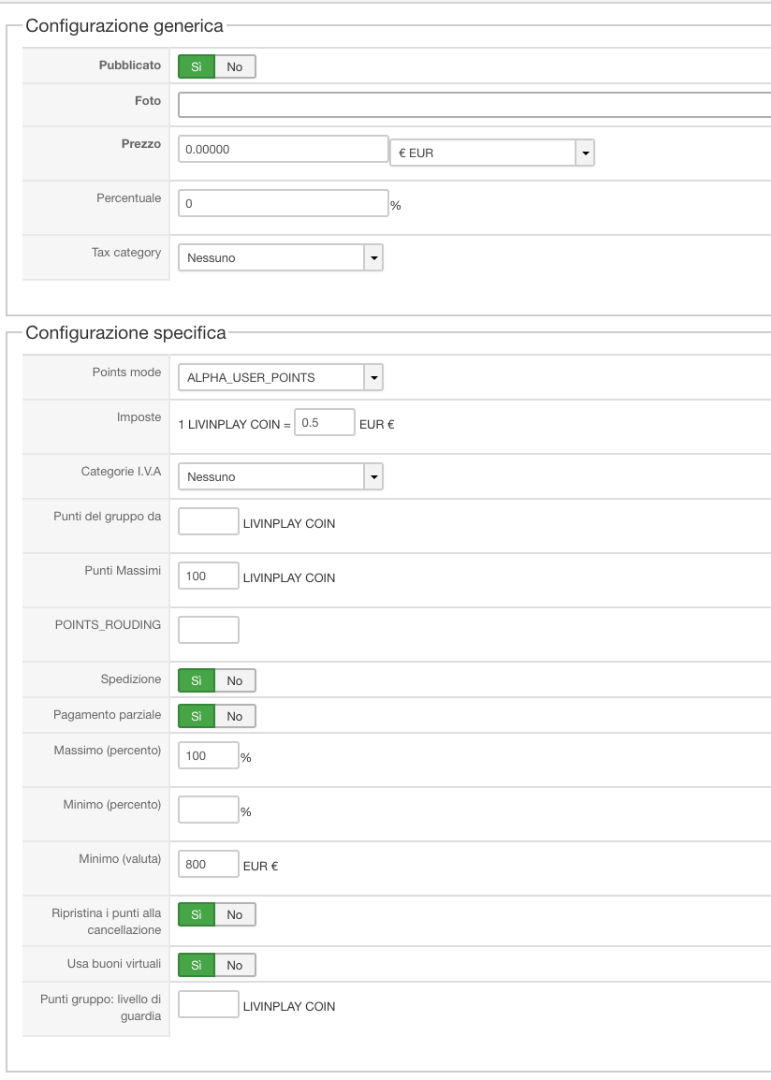
Task: Focus the Minimo (valuta) field
Action: pos(208,864)
